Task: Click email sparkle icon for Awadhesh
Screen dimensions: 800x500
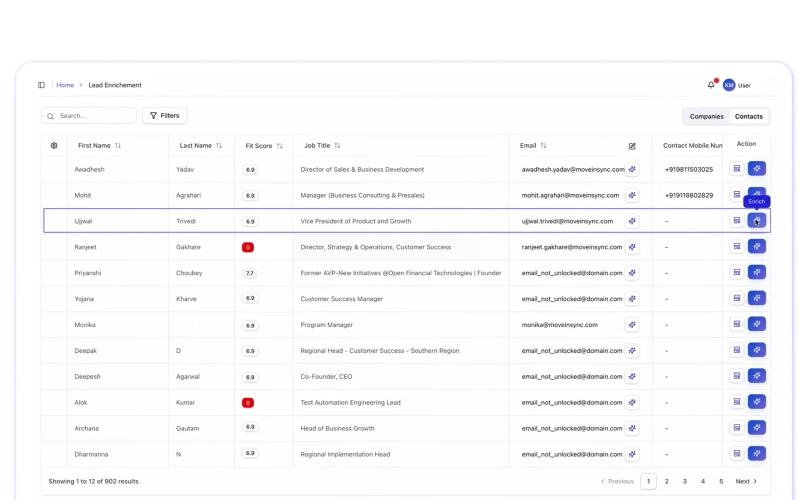Action: click(632, 169)
